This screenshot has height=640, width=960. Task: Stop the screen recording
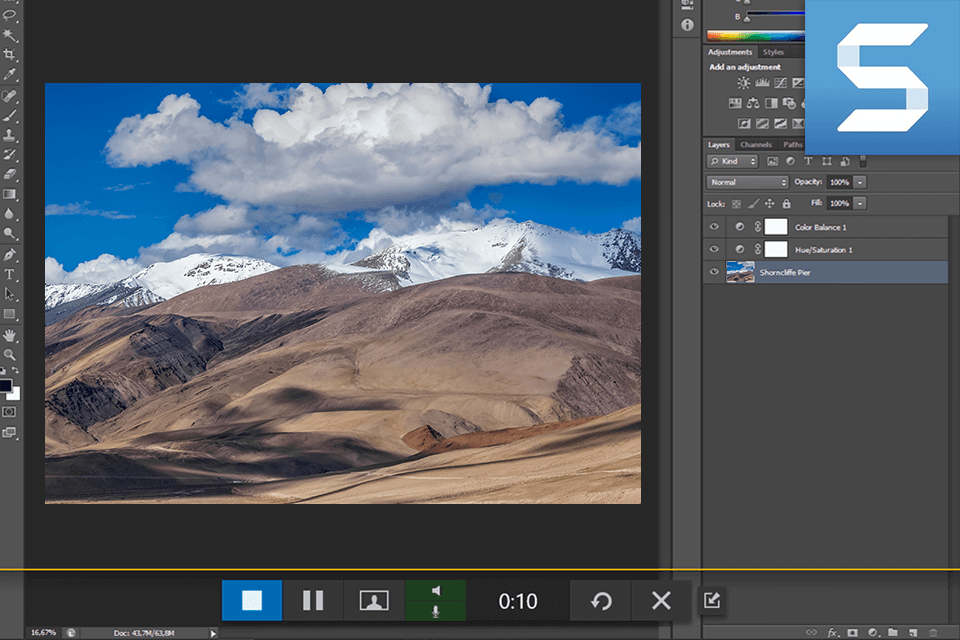(252, 600)
